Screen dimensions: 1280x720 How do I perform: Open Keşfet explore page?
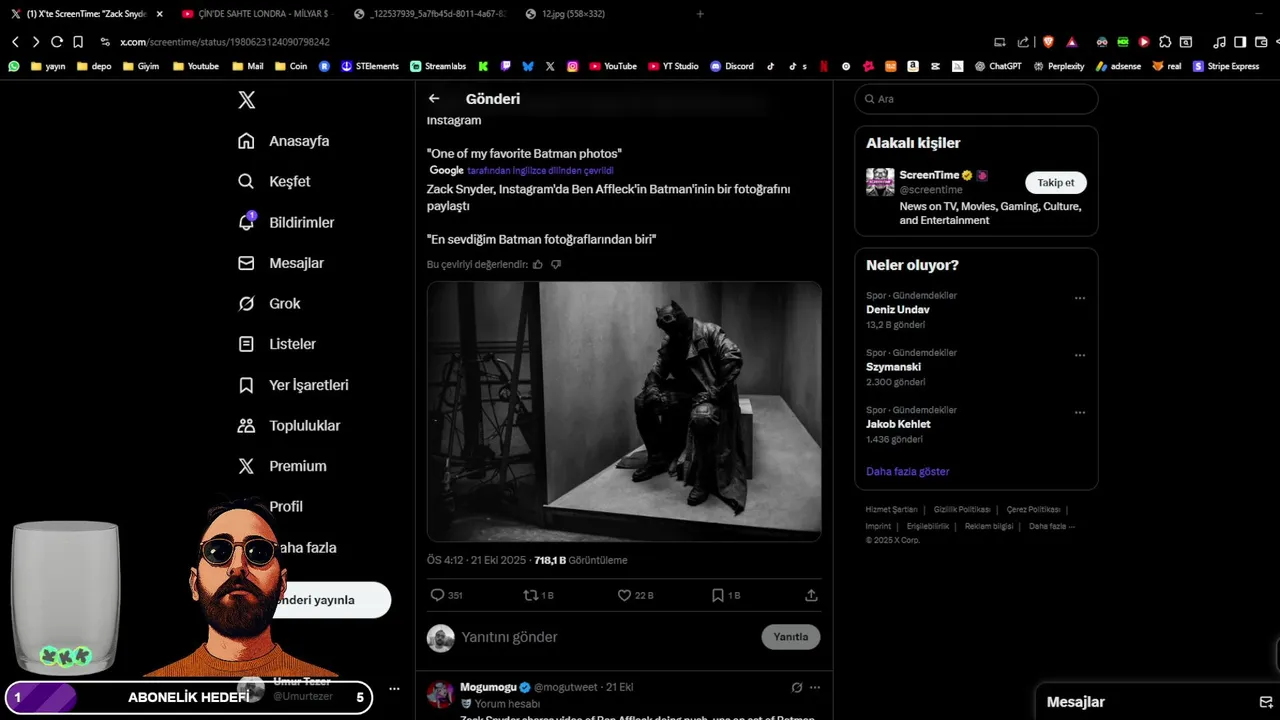[x=274, y=181]
